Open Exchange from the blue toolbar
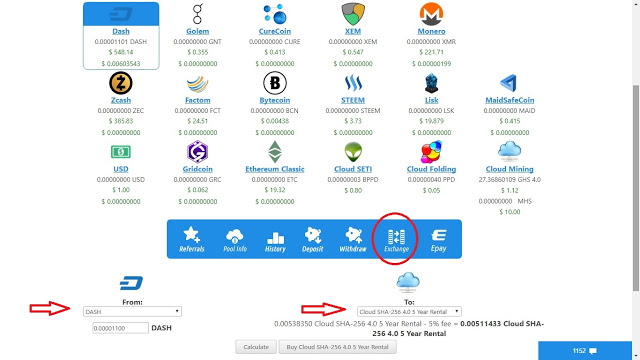 (396, 240)
